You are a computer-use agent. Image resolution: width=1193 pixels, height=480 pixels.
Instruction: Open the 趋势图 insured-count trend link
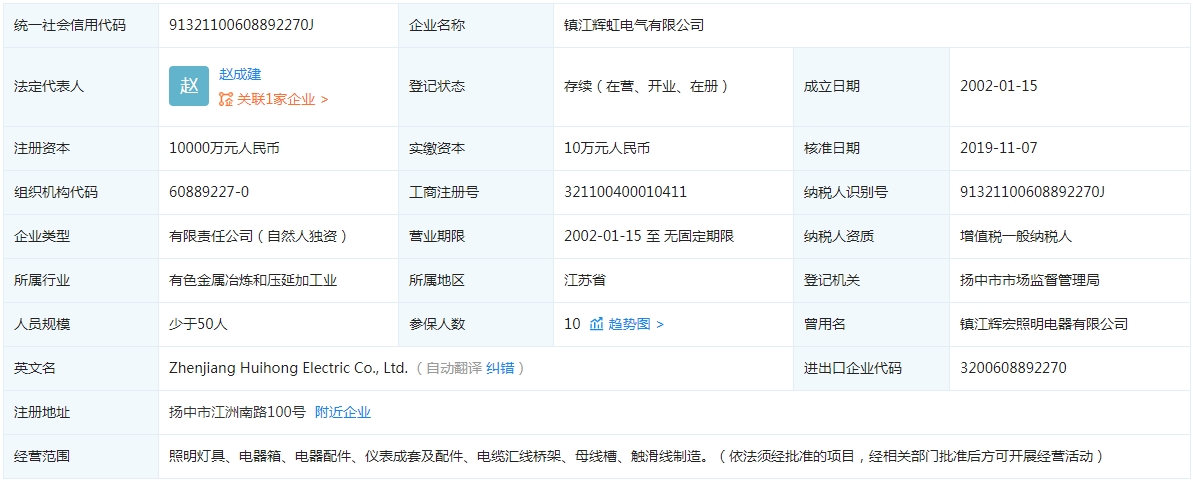pos(636,324)
